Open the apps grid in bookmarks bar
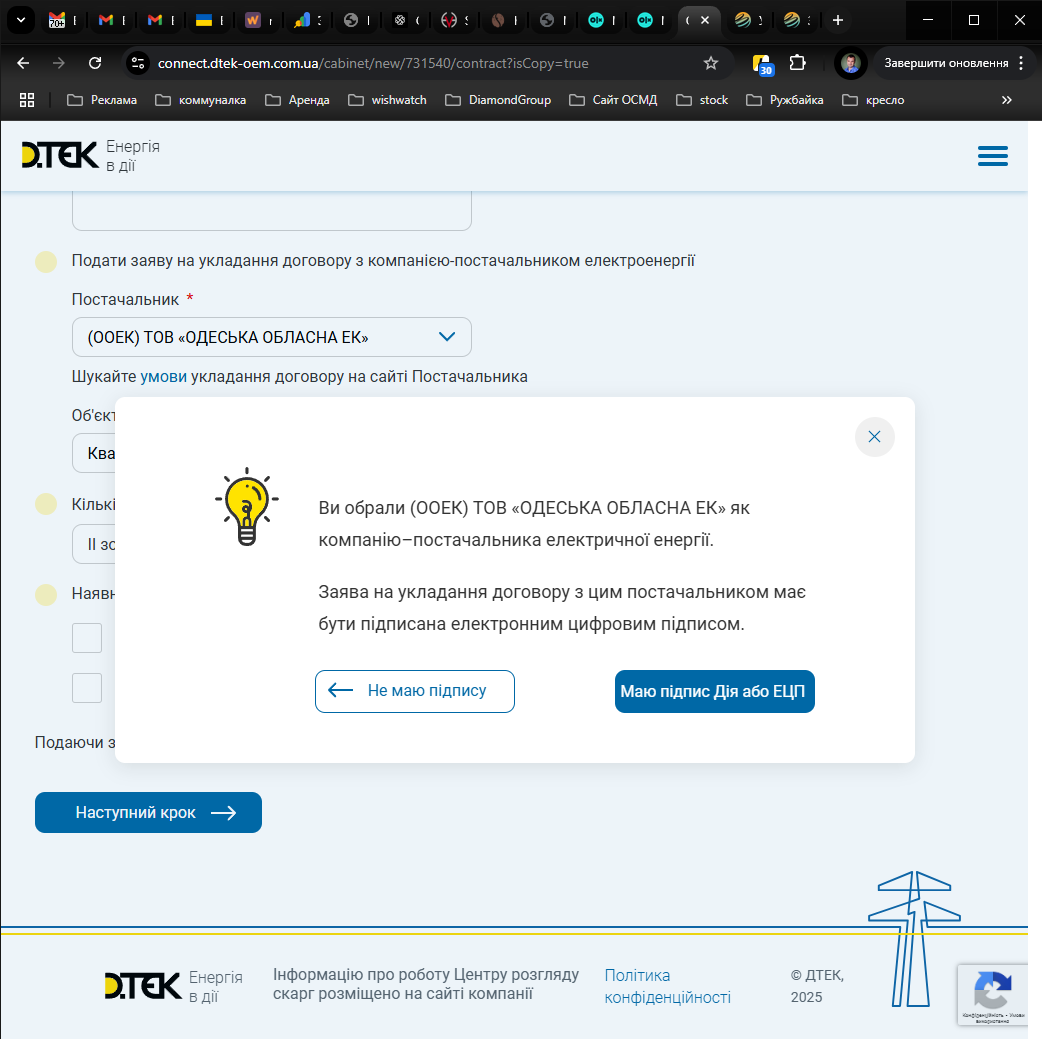This screenshot has width=1042, height=1039. [x=27, y=100]
